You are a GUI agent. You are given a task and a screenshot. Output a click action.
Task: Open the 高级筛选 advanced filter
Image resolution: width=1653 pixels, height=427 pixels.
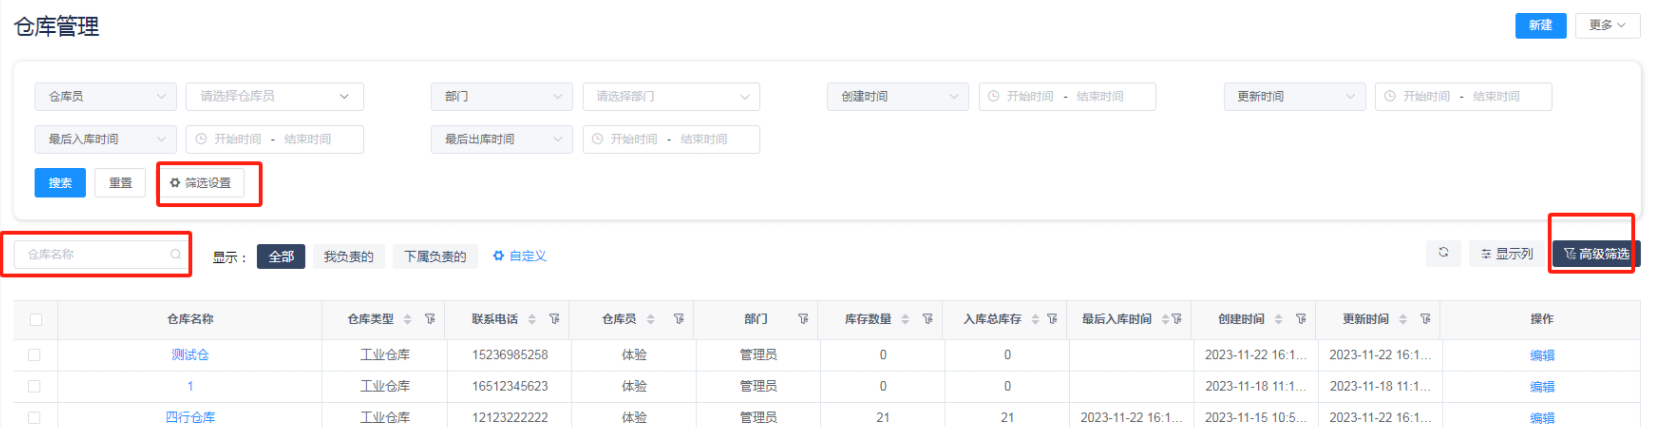click(1597, 254)
